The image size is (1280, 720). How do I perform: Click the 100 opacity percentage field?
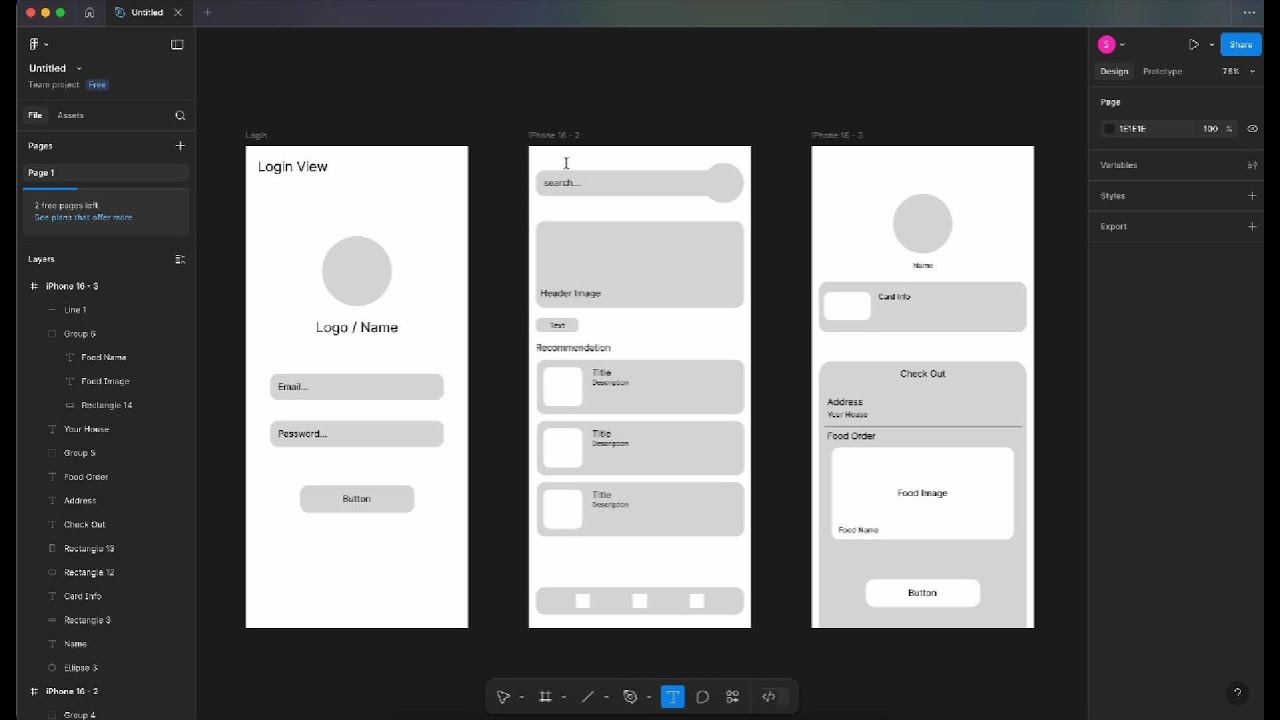click(1210, 129)
